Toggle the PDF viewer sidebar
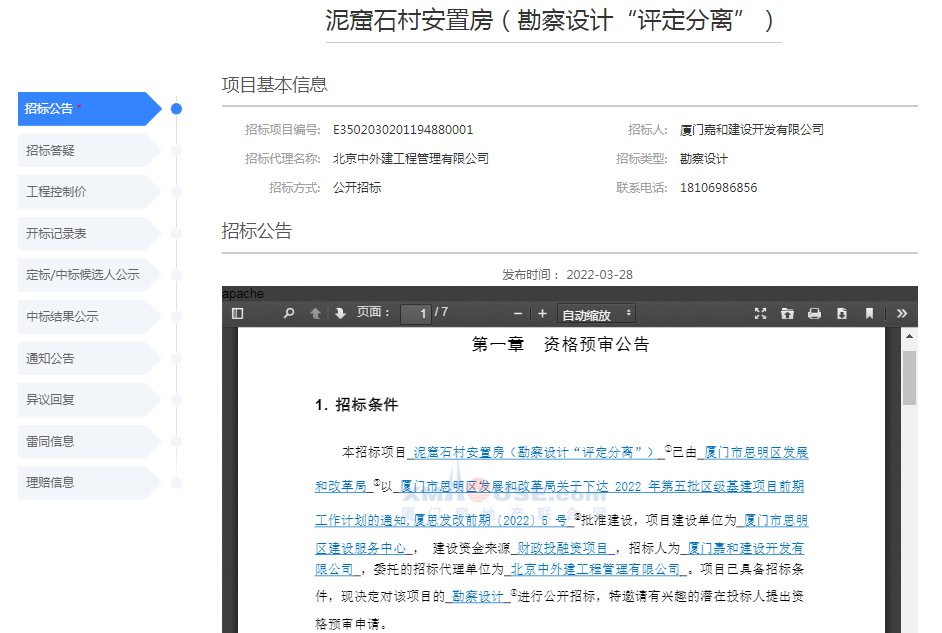Screen dimensions: 942x633 (237, 314)
